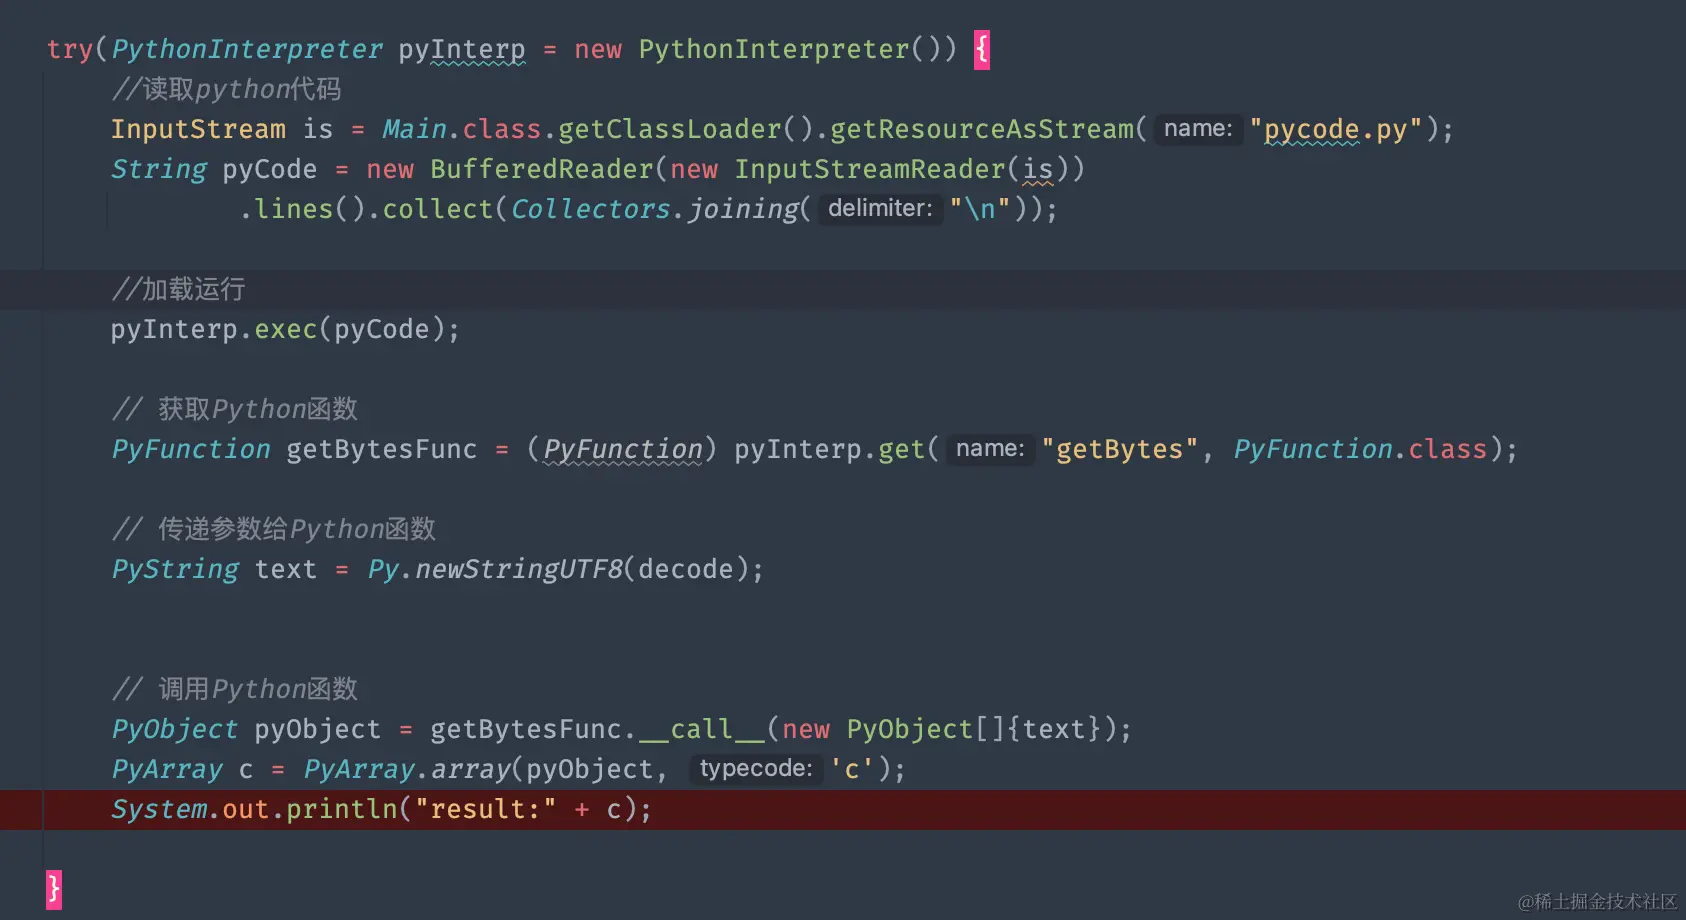Viewport: 1686px width, 920px height.
Task: Click "PyFunction.class" at the end of the line
Action: point(1360,449)
